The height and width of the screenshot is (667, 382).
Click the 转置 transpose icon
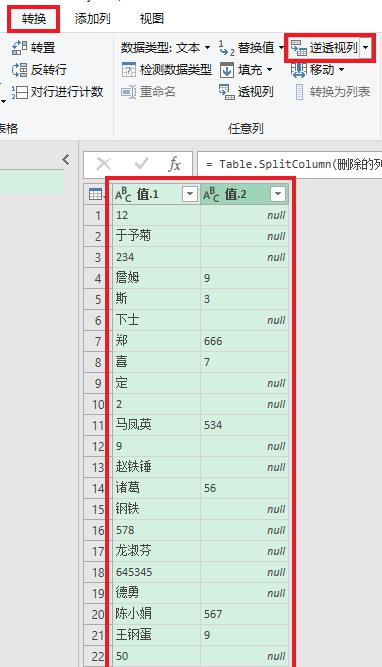click(x=19, y=48)
